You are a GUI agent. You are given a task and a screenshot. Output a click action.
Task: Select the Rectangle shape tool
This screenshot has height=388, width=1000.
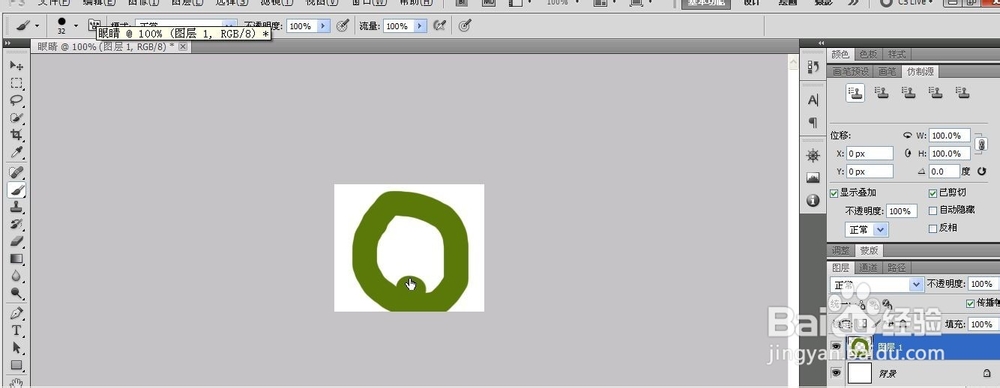point(17,365)
